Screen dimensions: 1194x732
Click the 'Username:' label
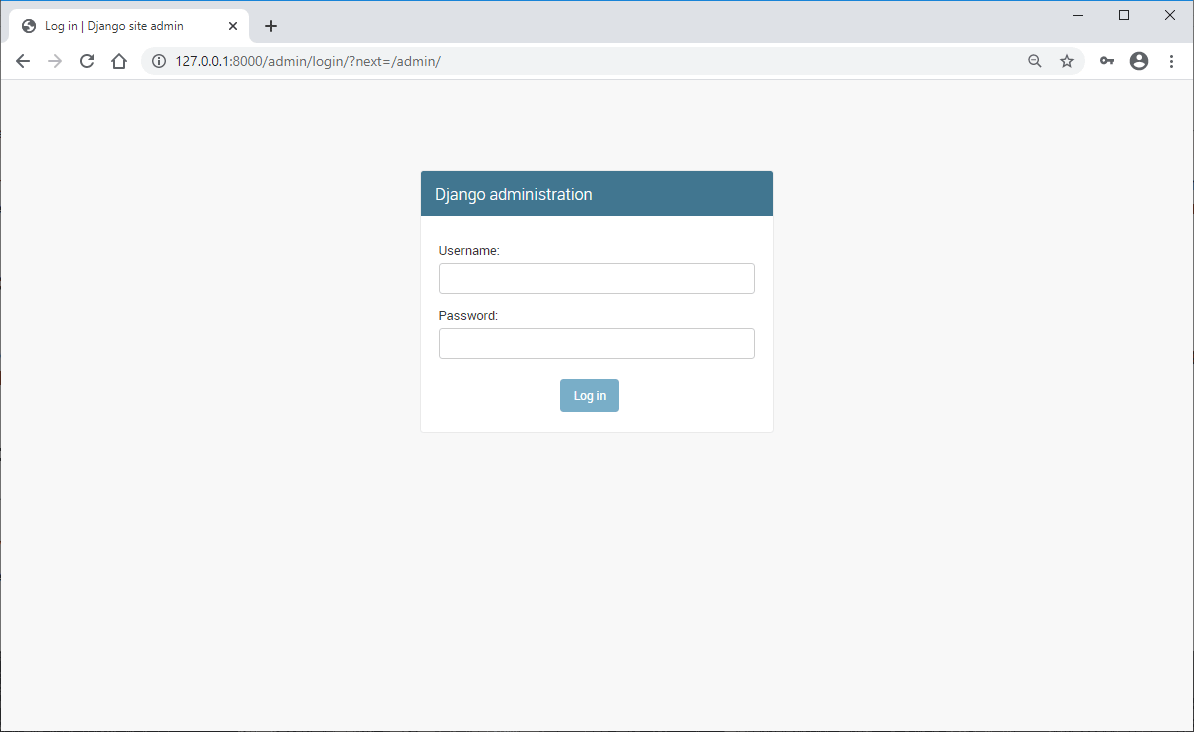pos(469,251)
